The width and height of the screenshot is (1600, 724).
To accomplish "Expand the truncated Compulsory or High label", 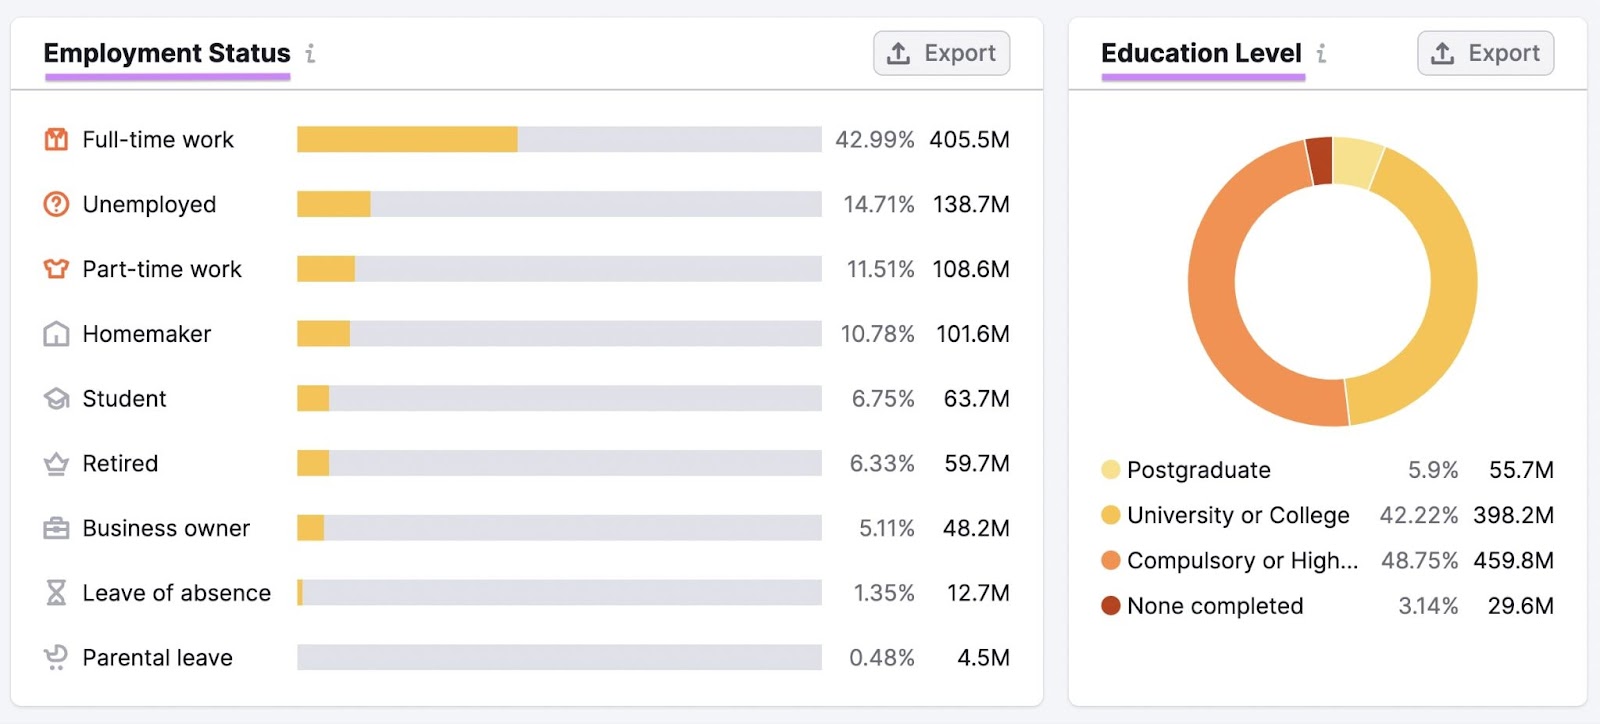I will (1240, 560).
